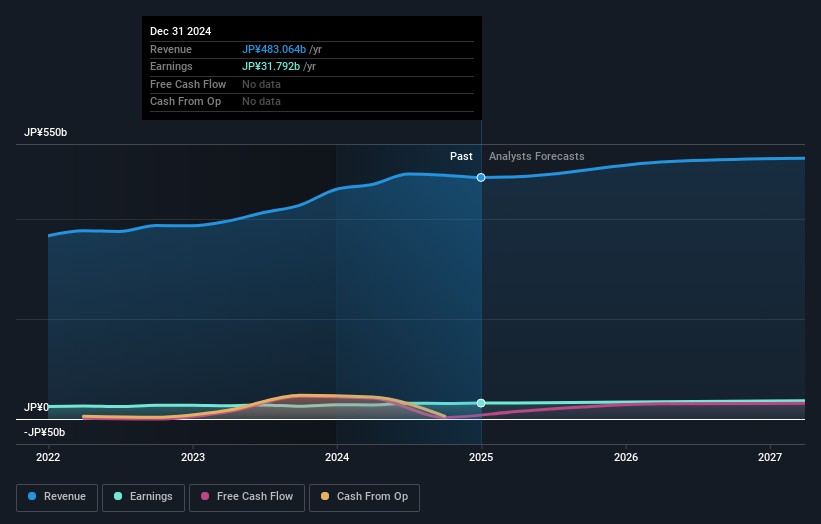The height and width of the screenshot is (524, 821).
Task: Click the 2022 x-axis label
Action: (48, 458)
